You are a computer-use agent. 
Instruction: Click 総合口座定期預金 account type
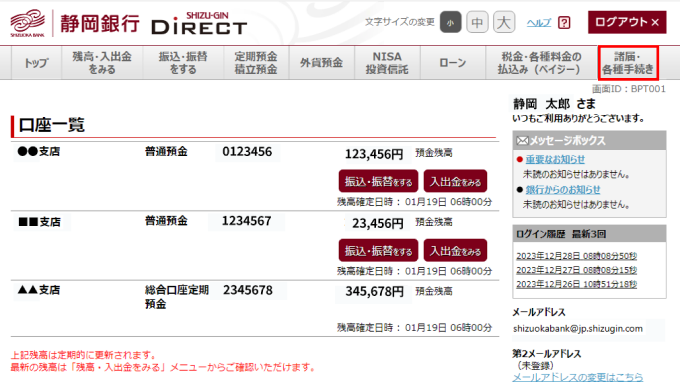click(177, 297)
